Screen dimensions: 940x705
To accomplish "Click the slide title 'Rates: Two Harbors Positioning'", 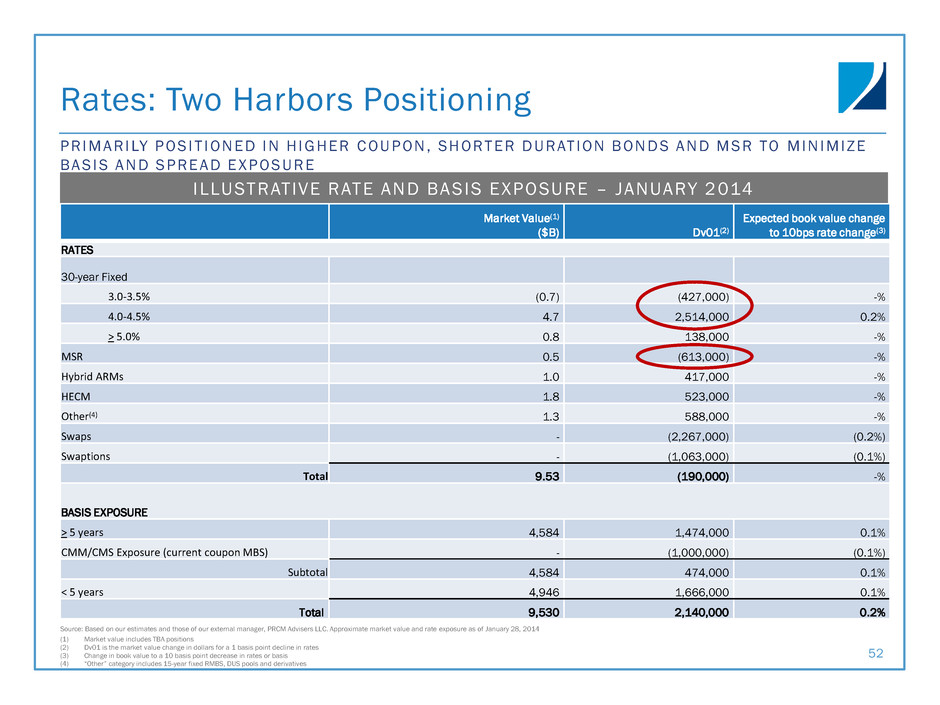I will click(295, 99).
